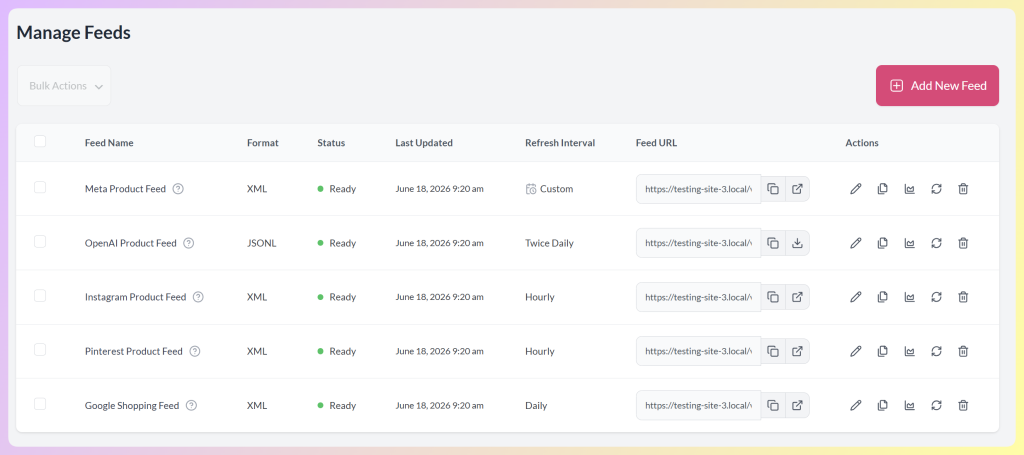The height and width of the screenshot is (455, 1024).
Task: Check the Pinterest Product Feed row
Action: pos(40,350)
